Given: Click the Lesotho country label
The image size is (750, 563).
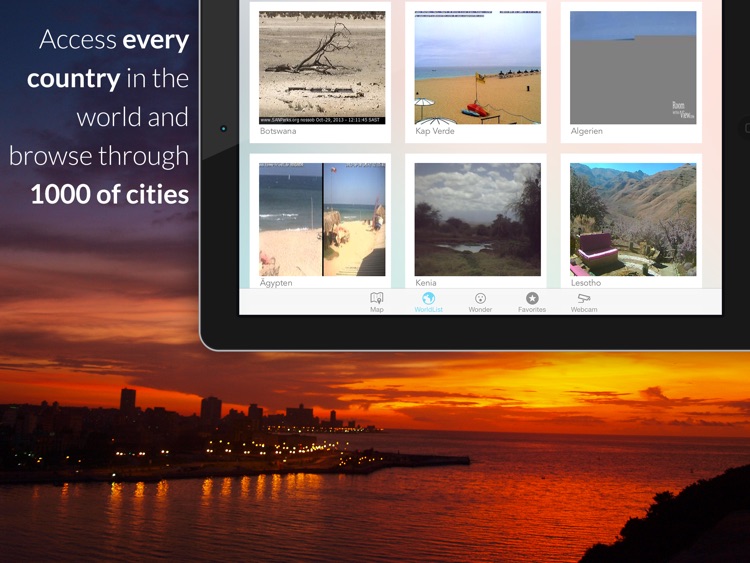Looking at the screenshot, I should (586, 283).
